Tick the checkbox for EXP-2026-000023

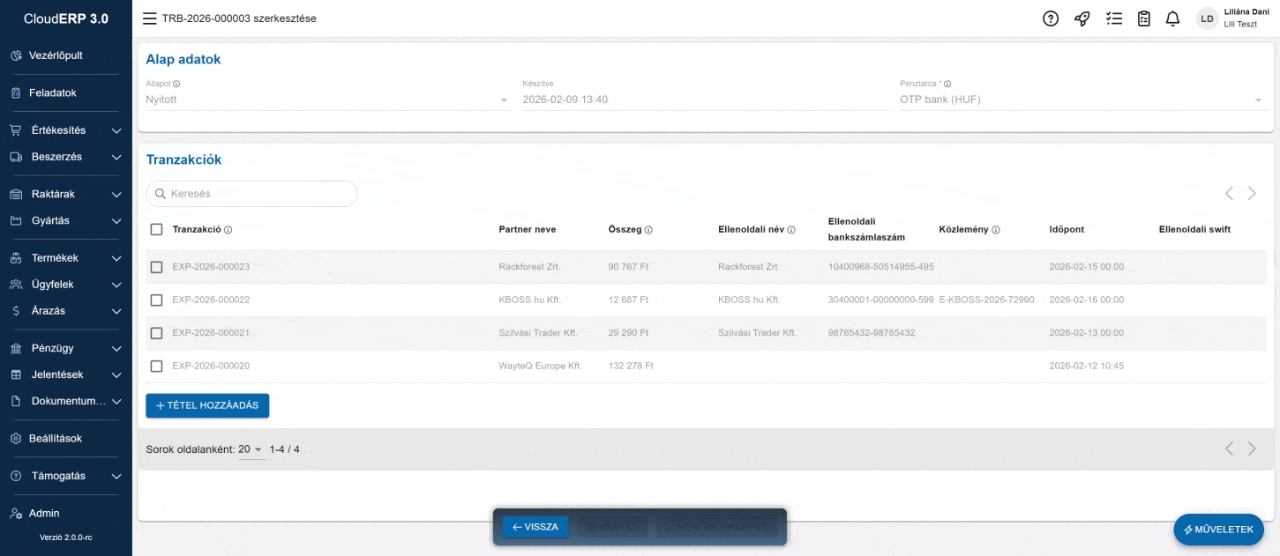(x=156, y=267)
